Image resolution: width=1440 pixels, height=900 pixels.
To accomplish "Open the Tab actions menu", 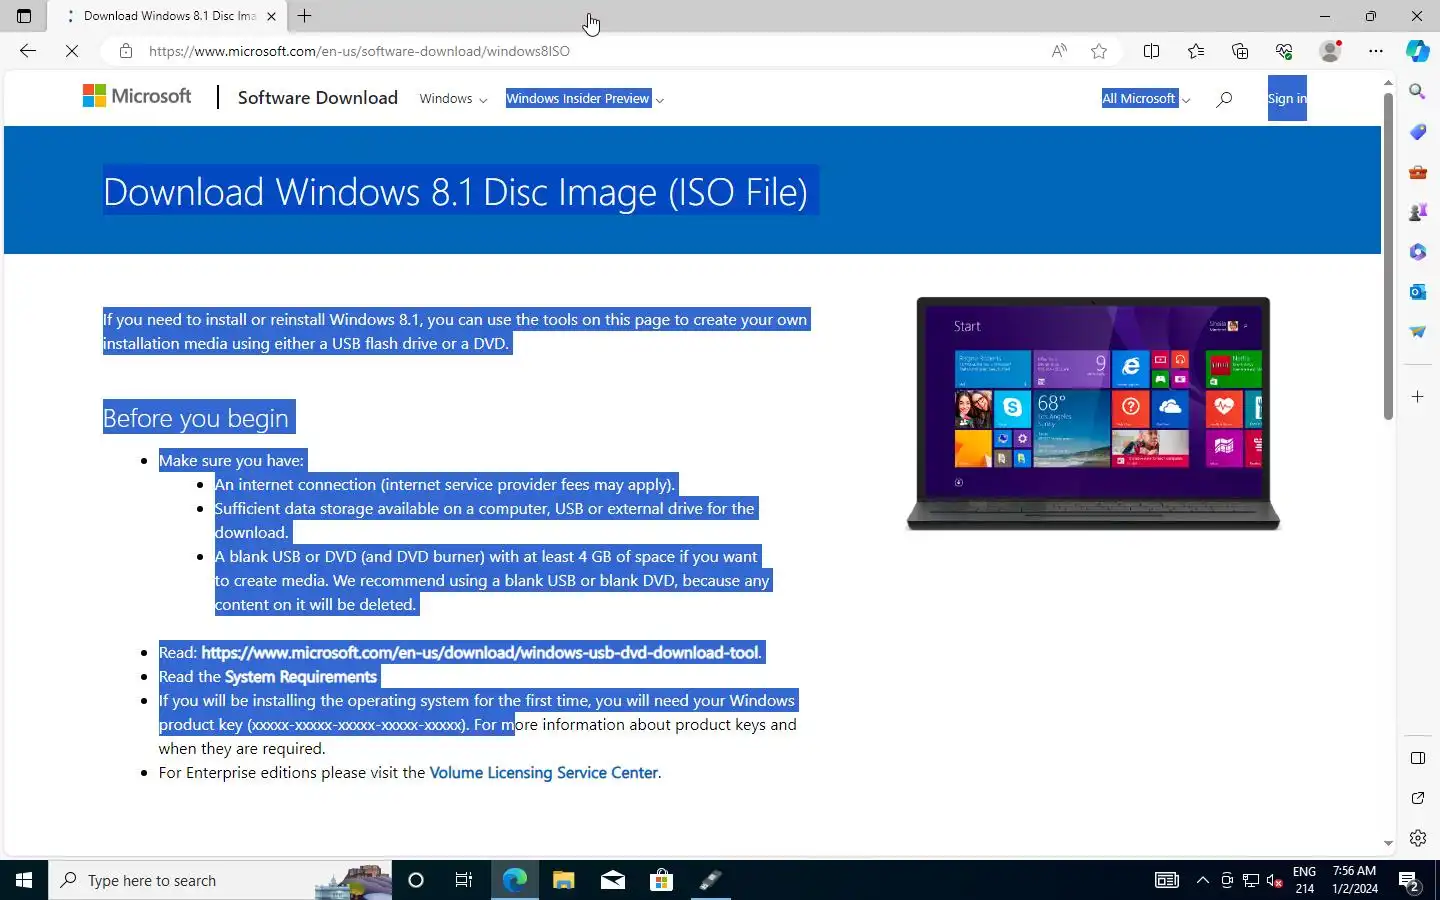I will click(24, 16).
